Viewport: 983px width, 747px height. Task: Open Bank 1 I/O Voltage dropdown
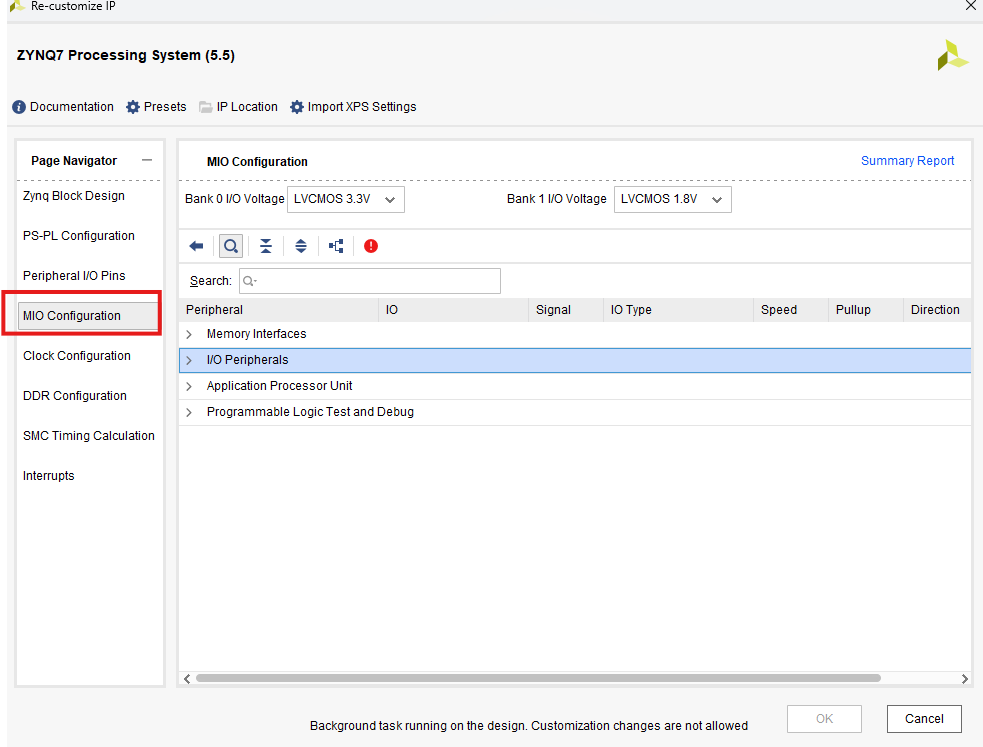pyautogui.click(x=672, y=199)
